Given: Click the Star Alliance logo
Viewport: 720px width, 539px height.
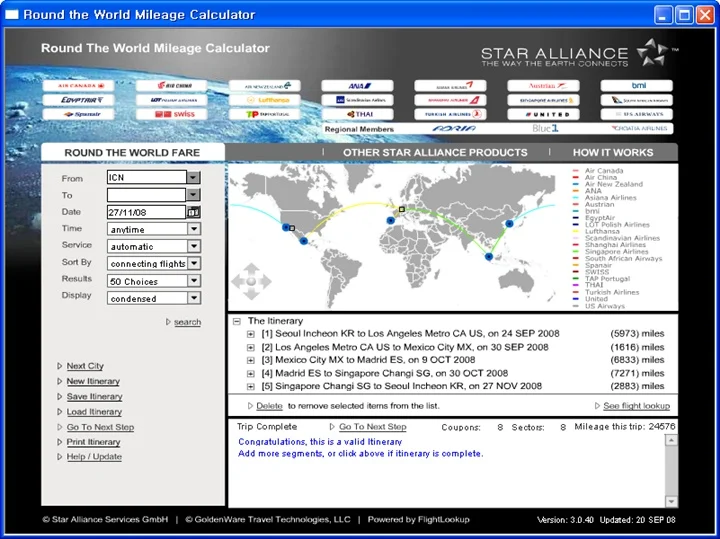Looking at the screenshot, I should coord(579,54).
